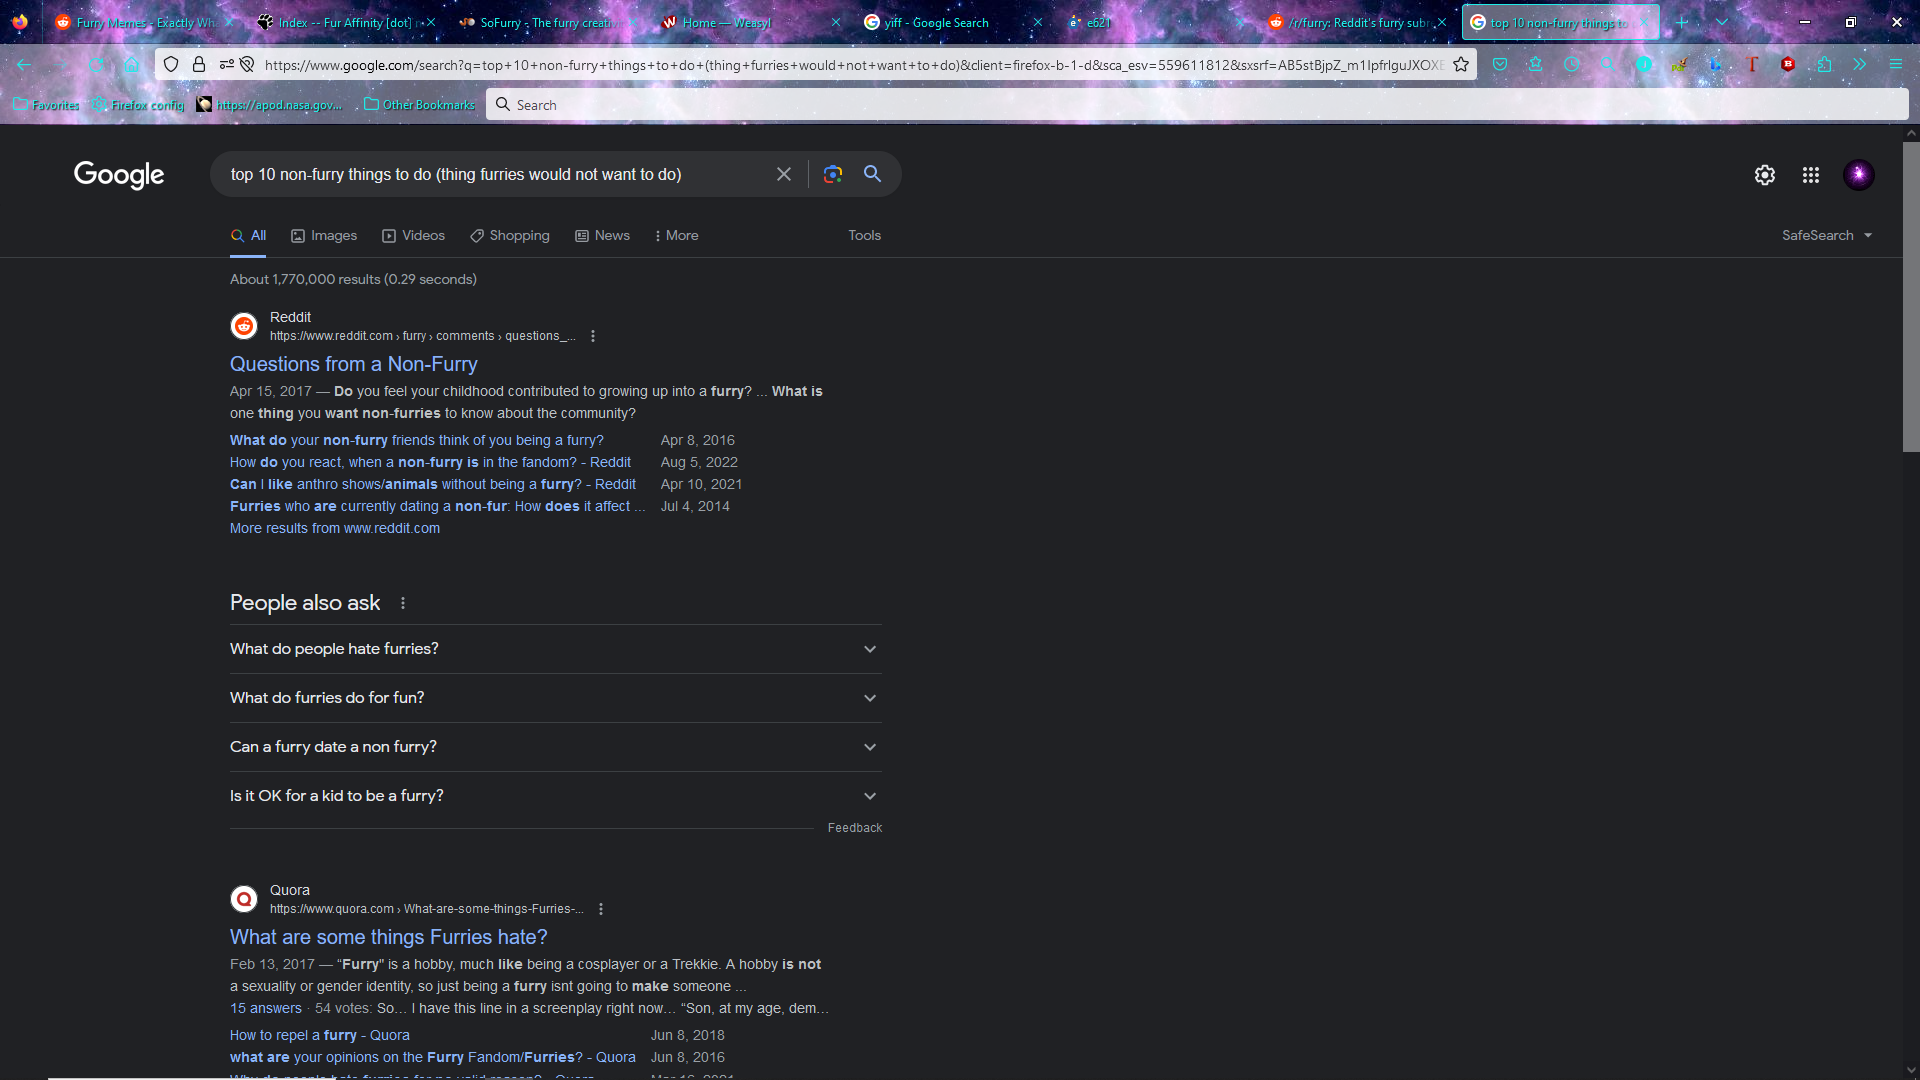Screen dimensions: 1920x1080
Task: Open the Google account avatar
Action: [1859, 175]
